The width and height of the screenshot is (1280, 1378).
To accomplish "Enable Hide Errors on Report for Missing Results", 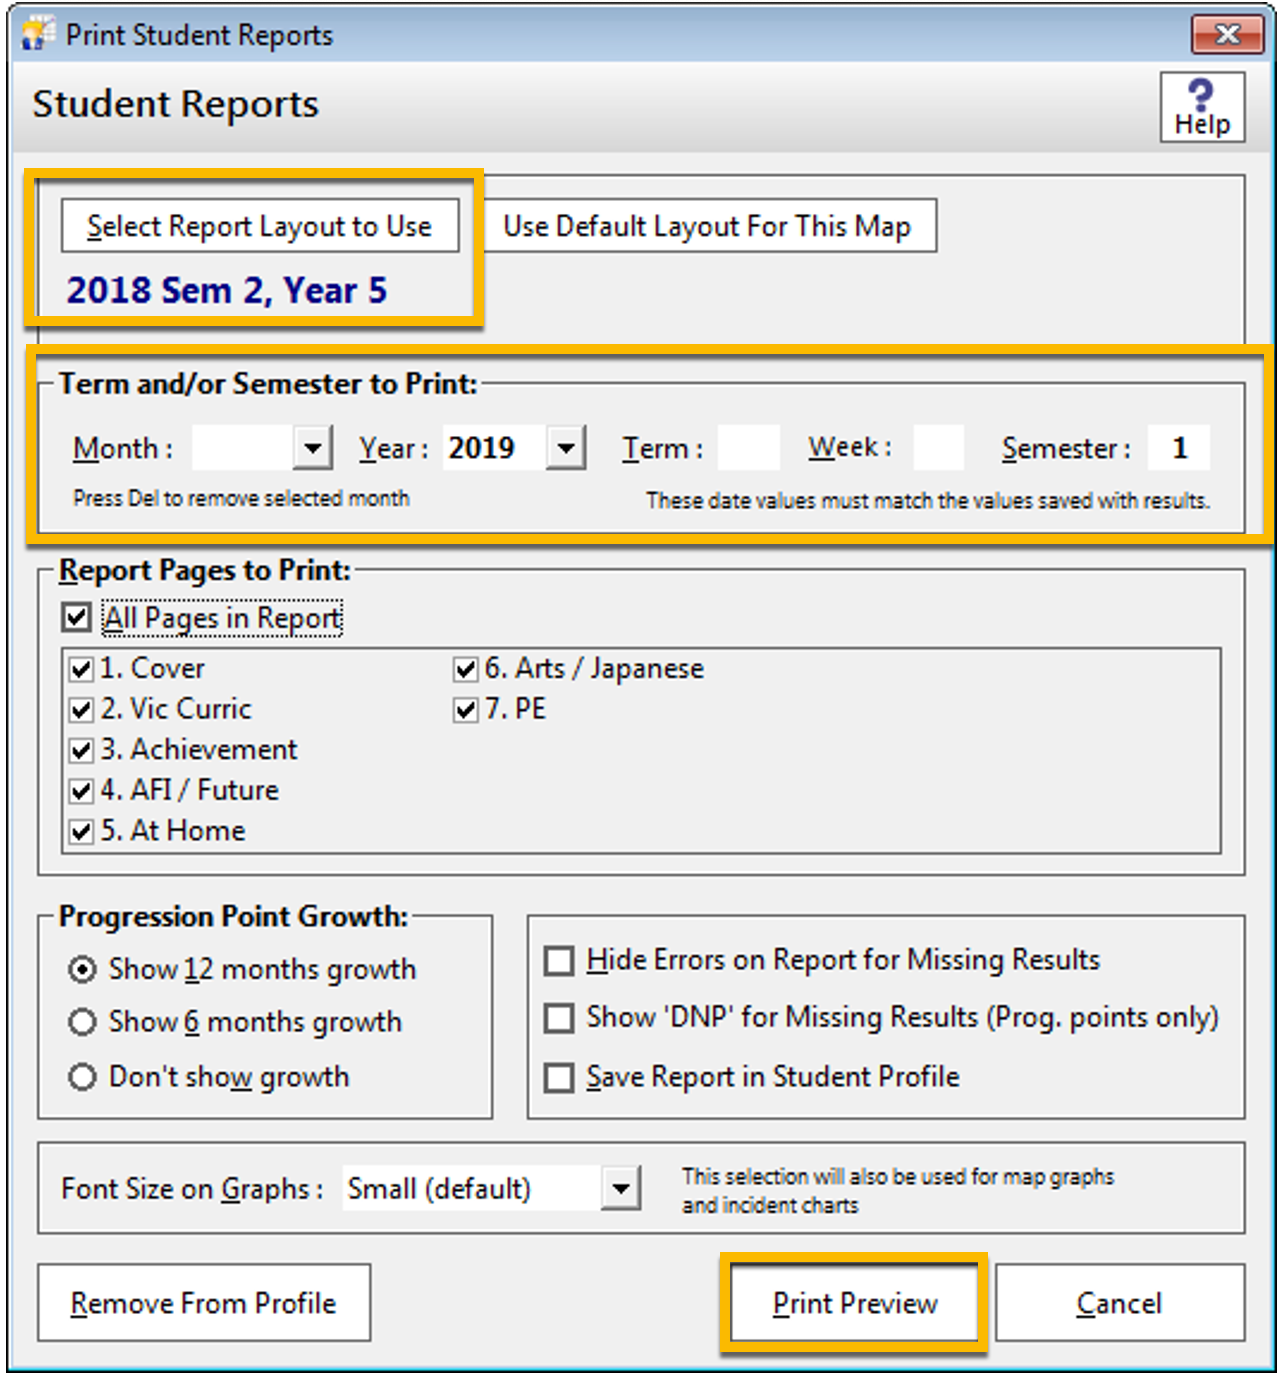I will [560, 958].
